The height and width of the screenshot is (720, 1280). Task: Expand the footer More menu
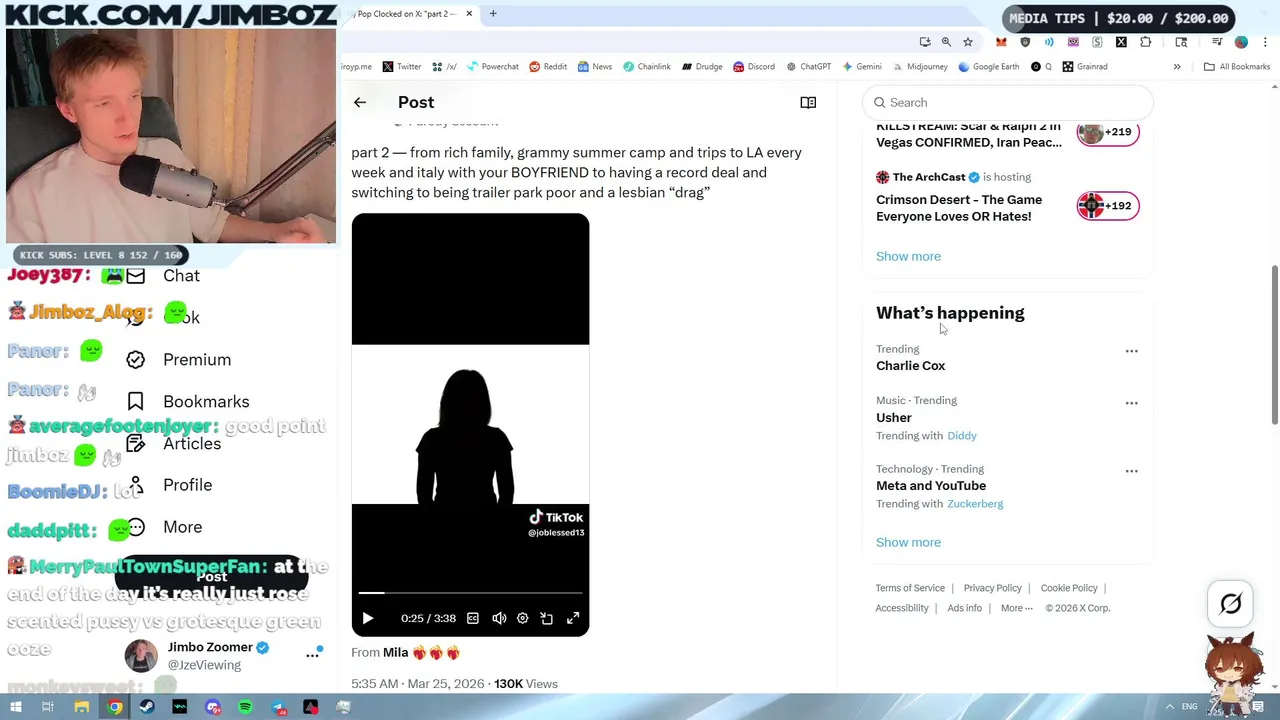1016,608
